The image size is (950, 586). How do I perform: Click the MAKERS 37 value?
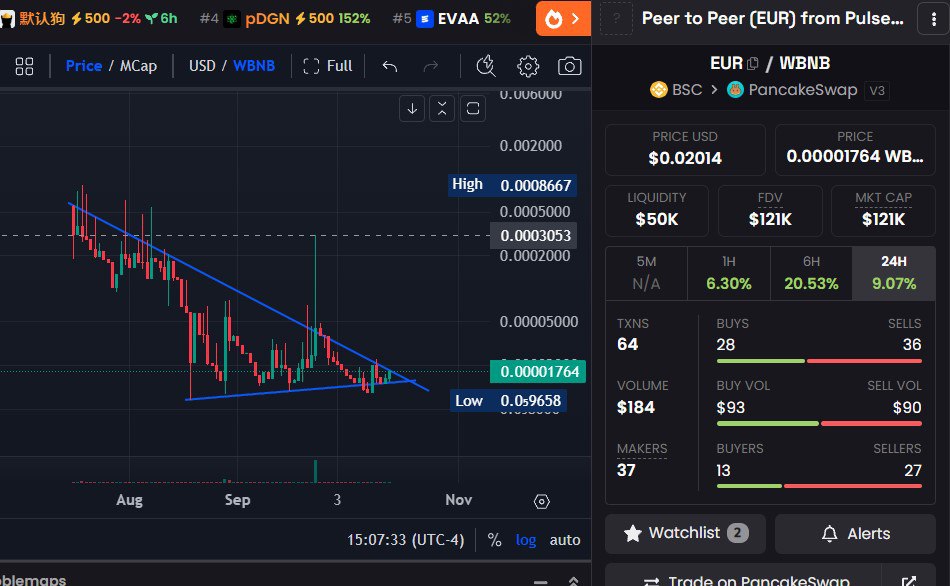click(x=626, y=470)
